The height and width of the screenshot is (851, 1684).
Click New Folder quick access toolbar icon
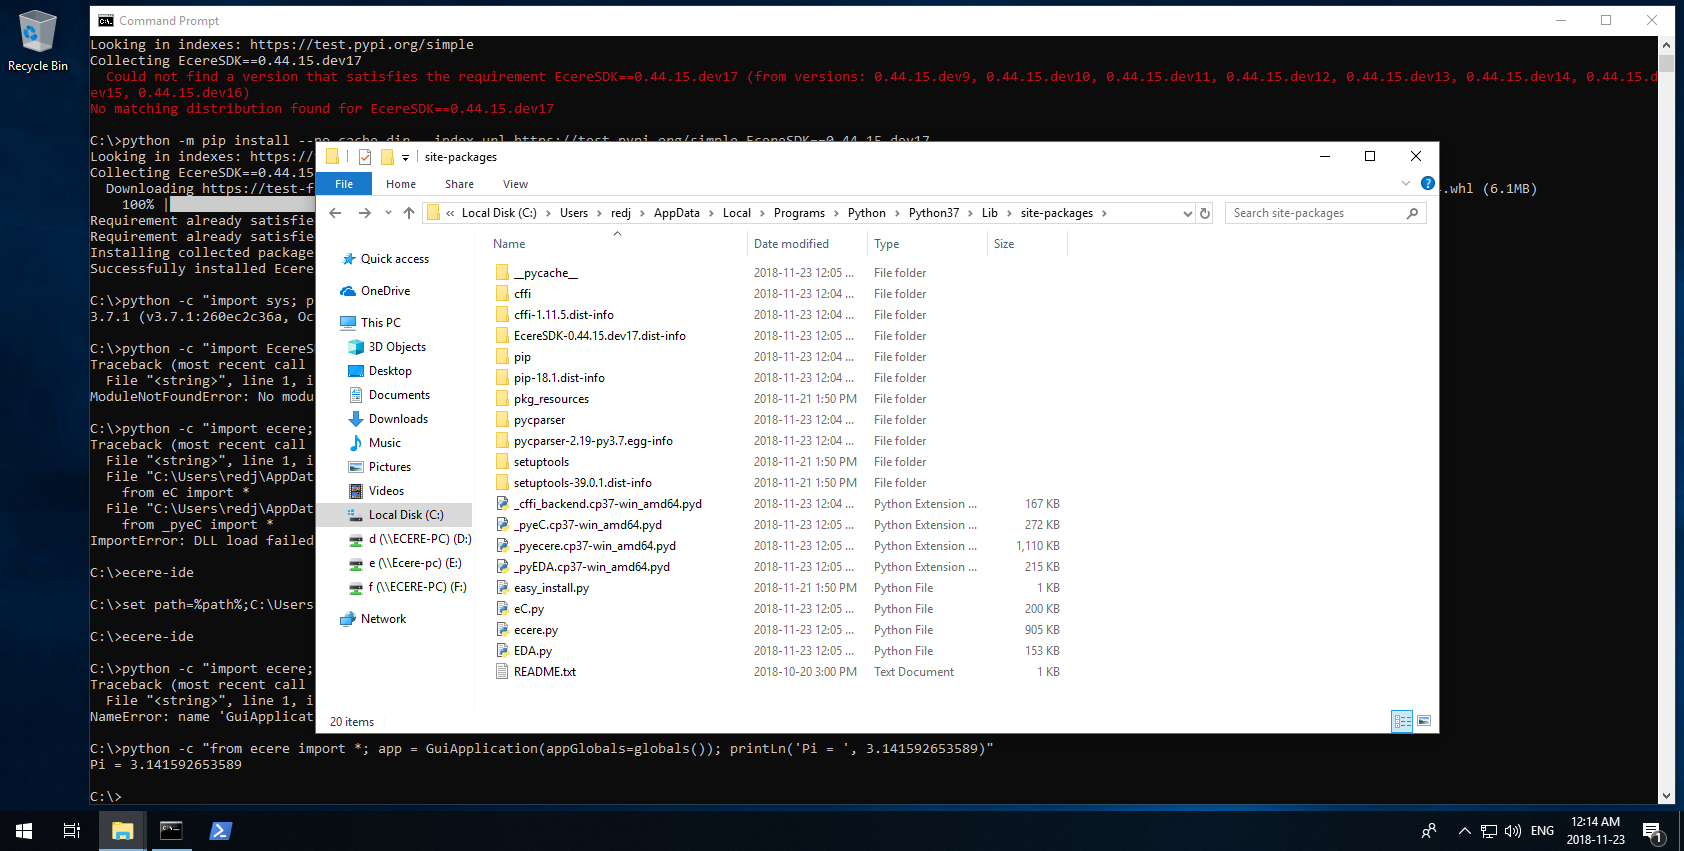387,157
